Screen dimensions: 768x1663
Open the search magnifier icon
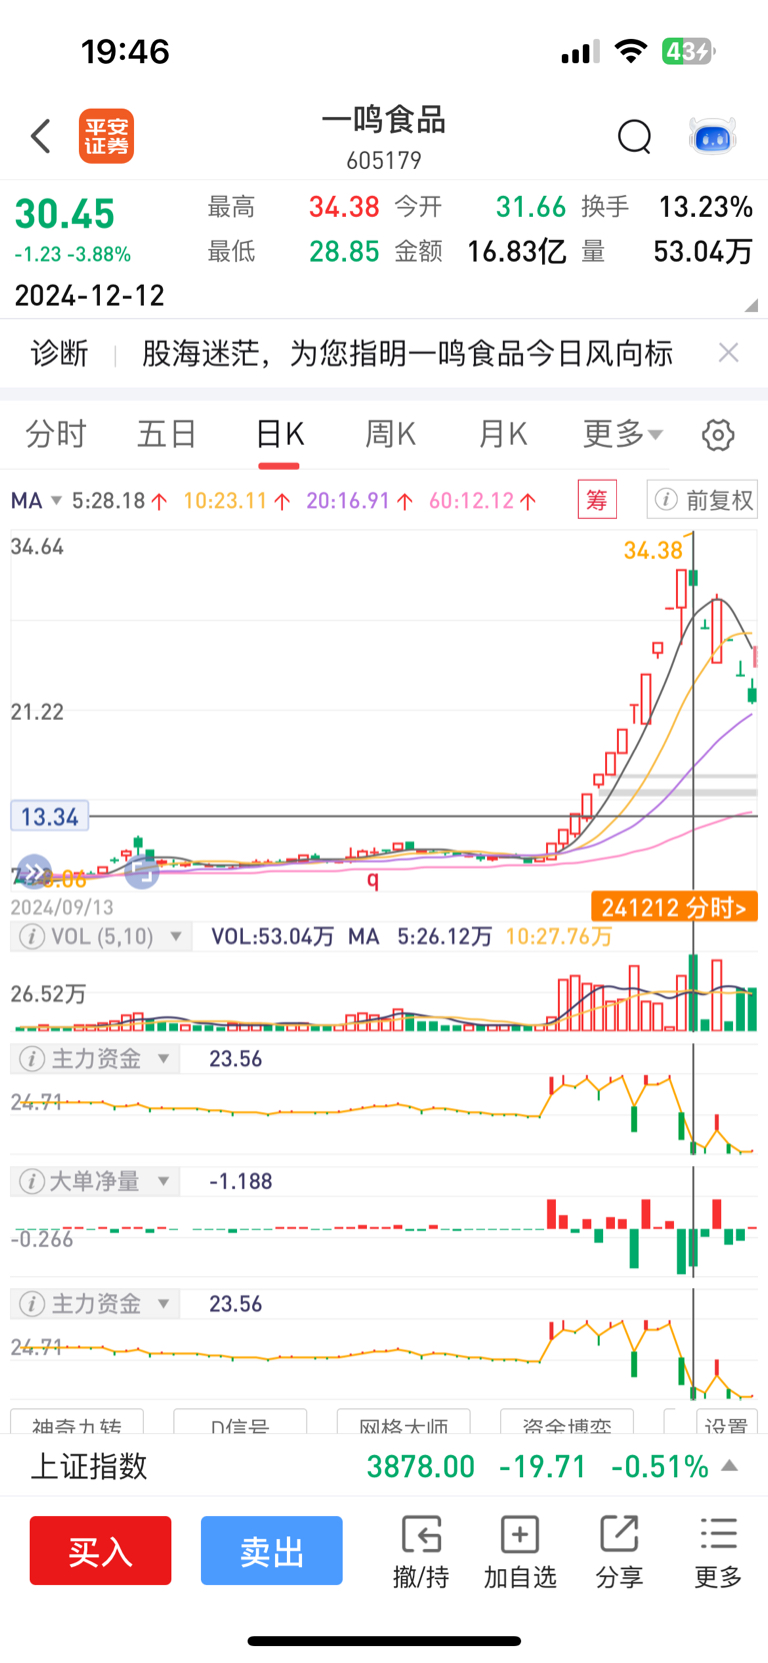pyautogui.click(x=634, y=136)
